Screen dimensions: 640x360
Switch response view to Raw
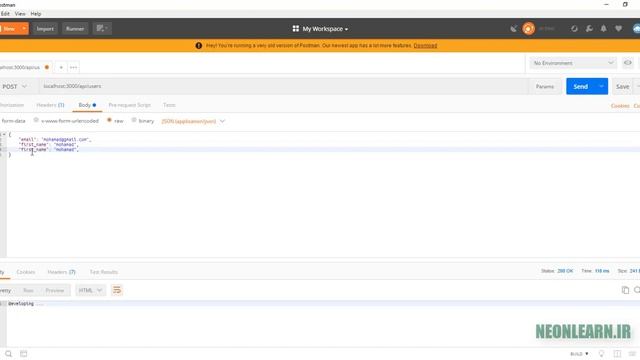tap(28, 290)
